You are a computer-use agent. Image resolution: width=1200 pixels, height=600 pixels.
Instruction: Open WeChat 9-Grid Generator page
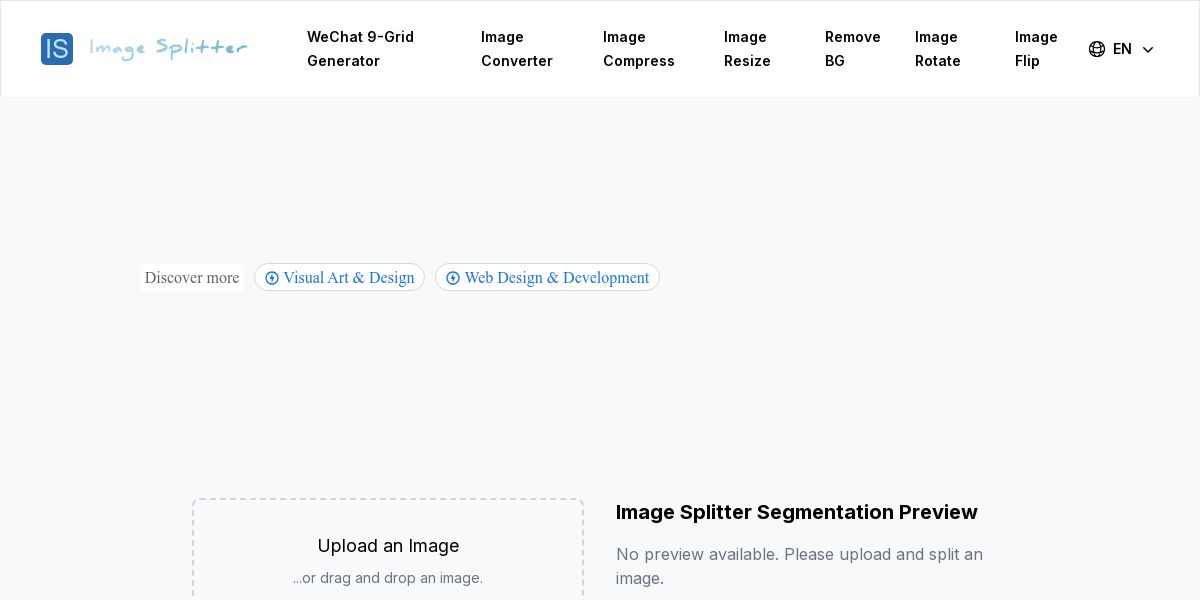(360, 49)
